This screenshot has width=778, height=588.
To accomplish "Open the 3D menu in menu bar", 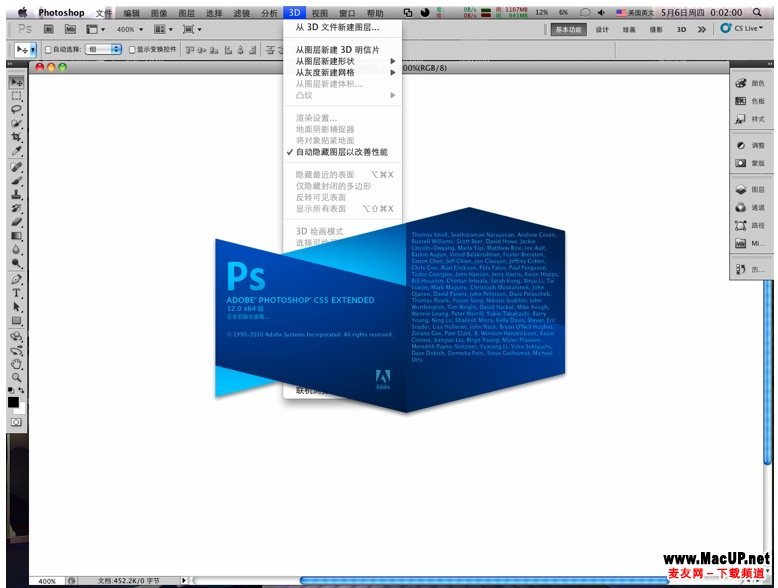I will 294,12.
